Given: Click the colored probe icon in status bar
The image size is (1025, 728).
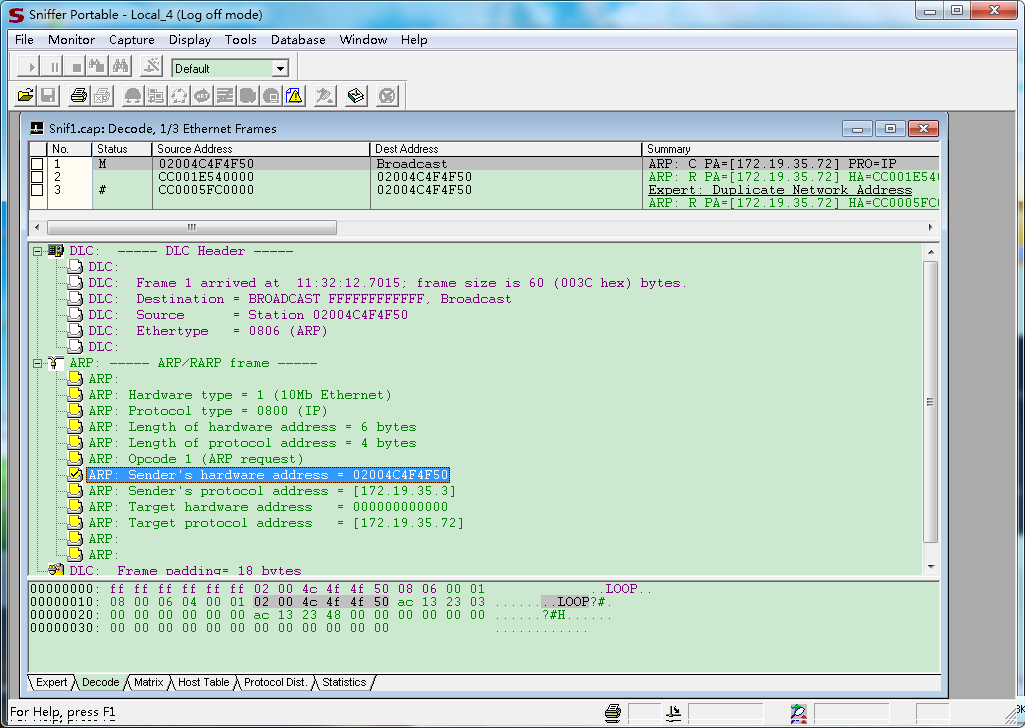Looking at the screenshot, I should tap(798, 713).
